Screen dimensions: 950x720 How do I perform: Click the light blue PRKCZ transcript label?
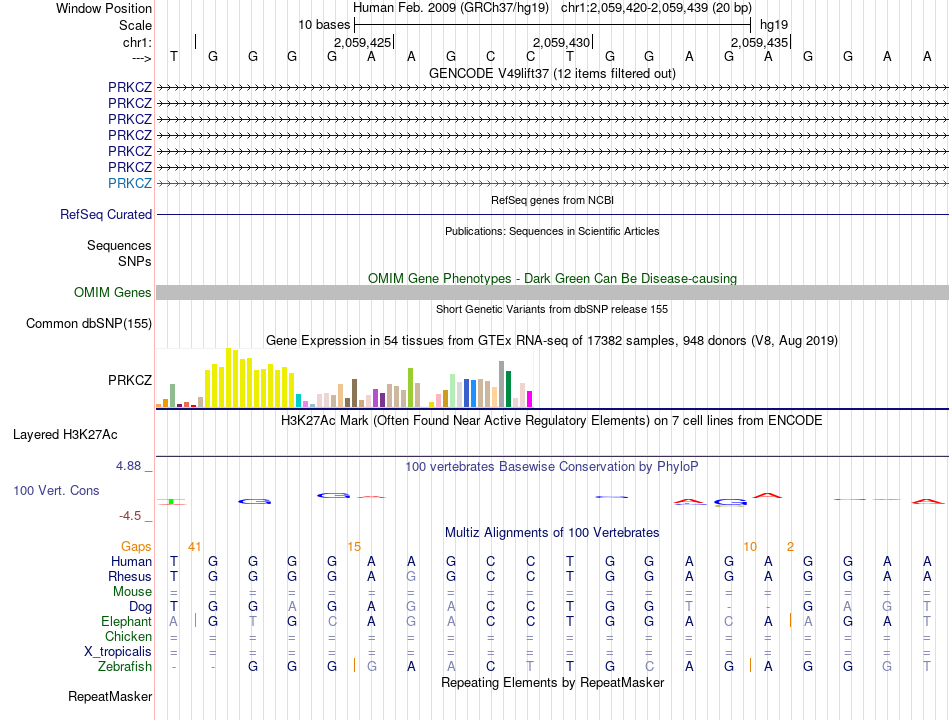(130, 183)
